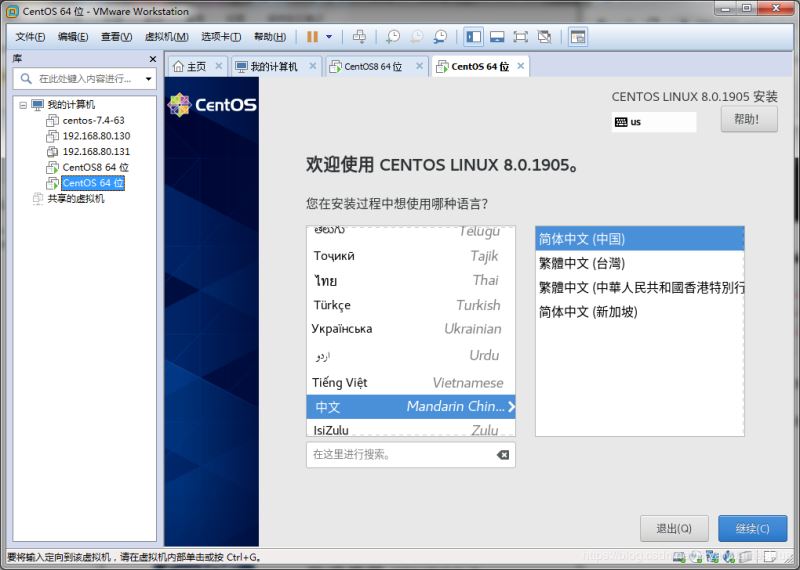Click the 继续(C) continue button

[x=752, y=528]
